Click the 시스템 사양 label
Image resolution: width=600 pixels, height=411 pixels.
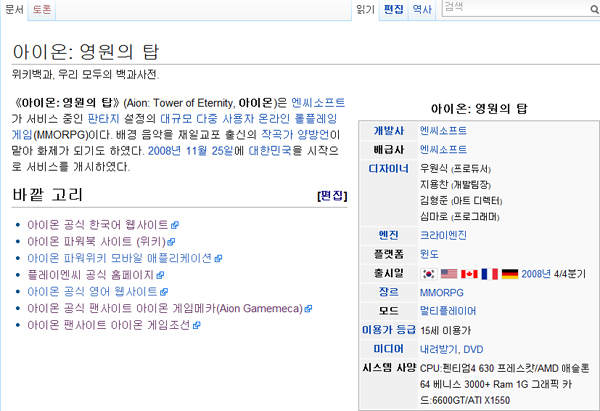[389, 368]
